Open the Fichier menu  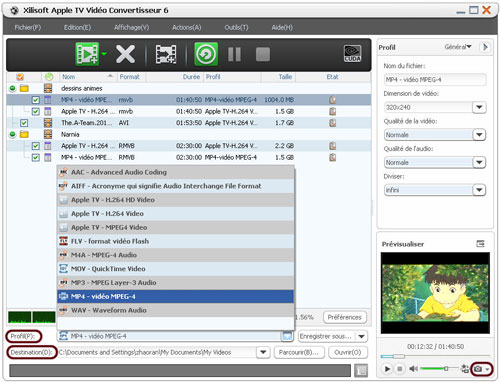click(x=28, y=27)
